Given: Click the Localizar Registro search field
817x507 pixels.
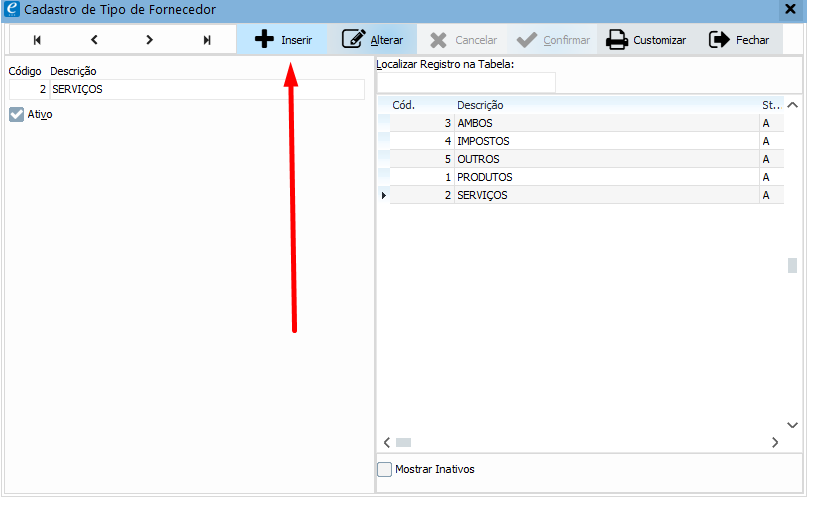Looking at the screenshot, I should (x=465, y=83).
